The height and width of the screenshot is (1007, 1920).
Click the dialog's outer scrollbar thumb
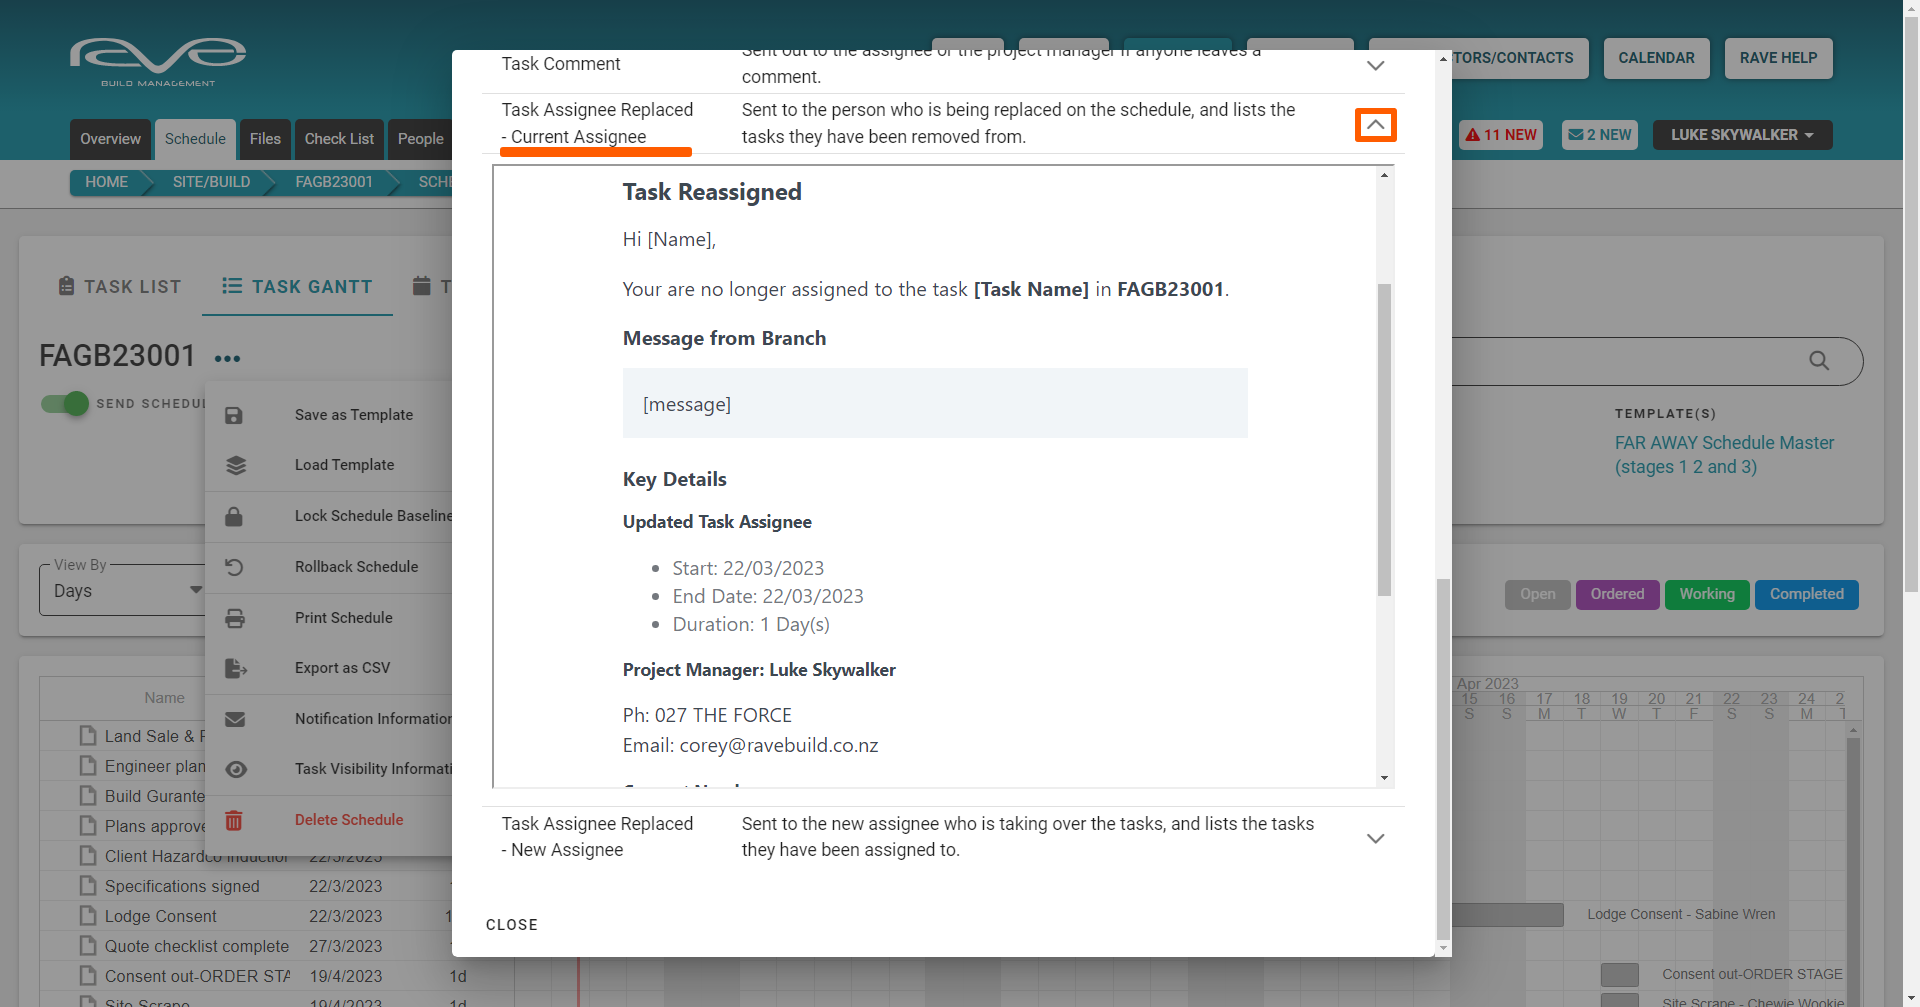click(1443, 760)
